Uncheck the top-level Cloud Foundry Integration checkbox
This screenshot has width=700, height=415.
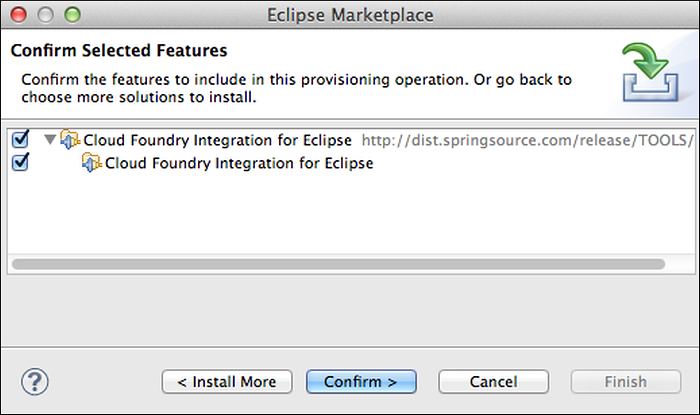coord(19,140)
